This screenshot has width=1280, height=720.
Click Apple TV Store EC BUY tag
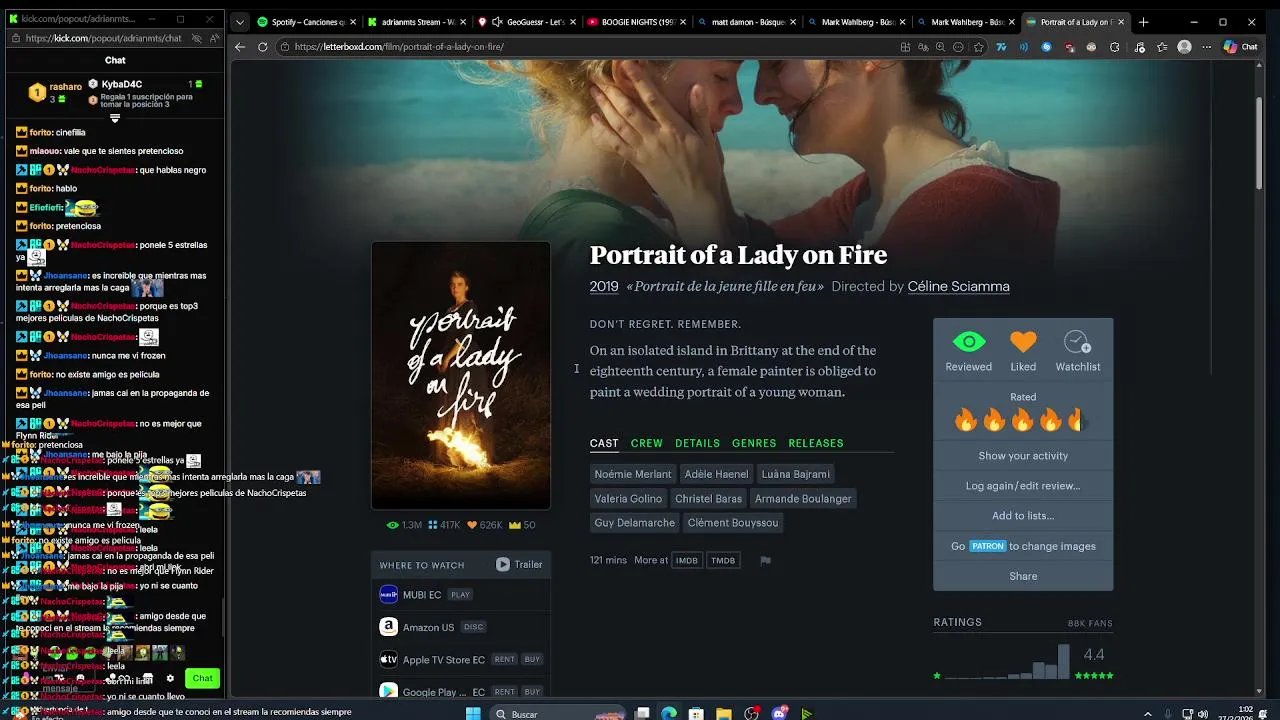(532, 659)
